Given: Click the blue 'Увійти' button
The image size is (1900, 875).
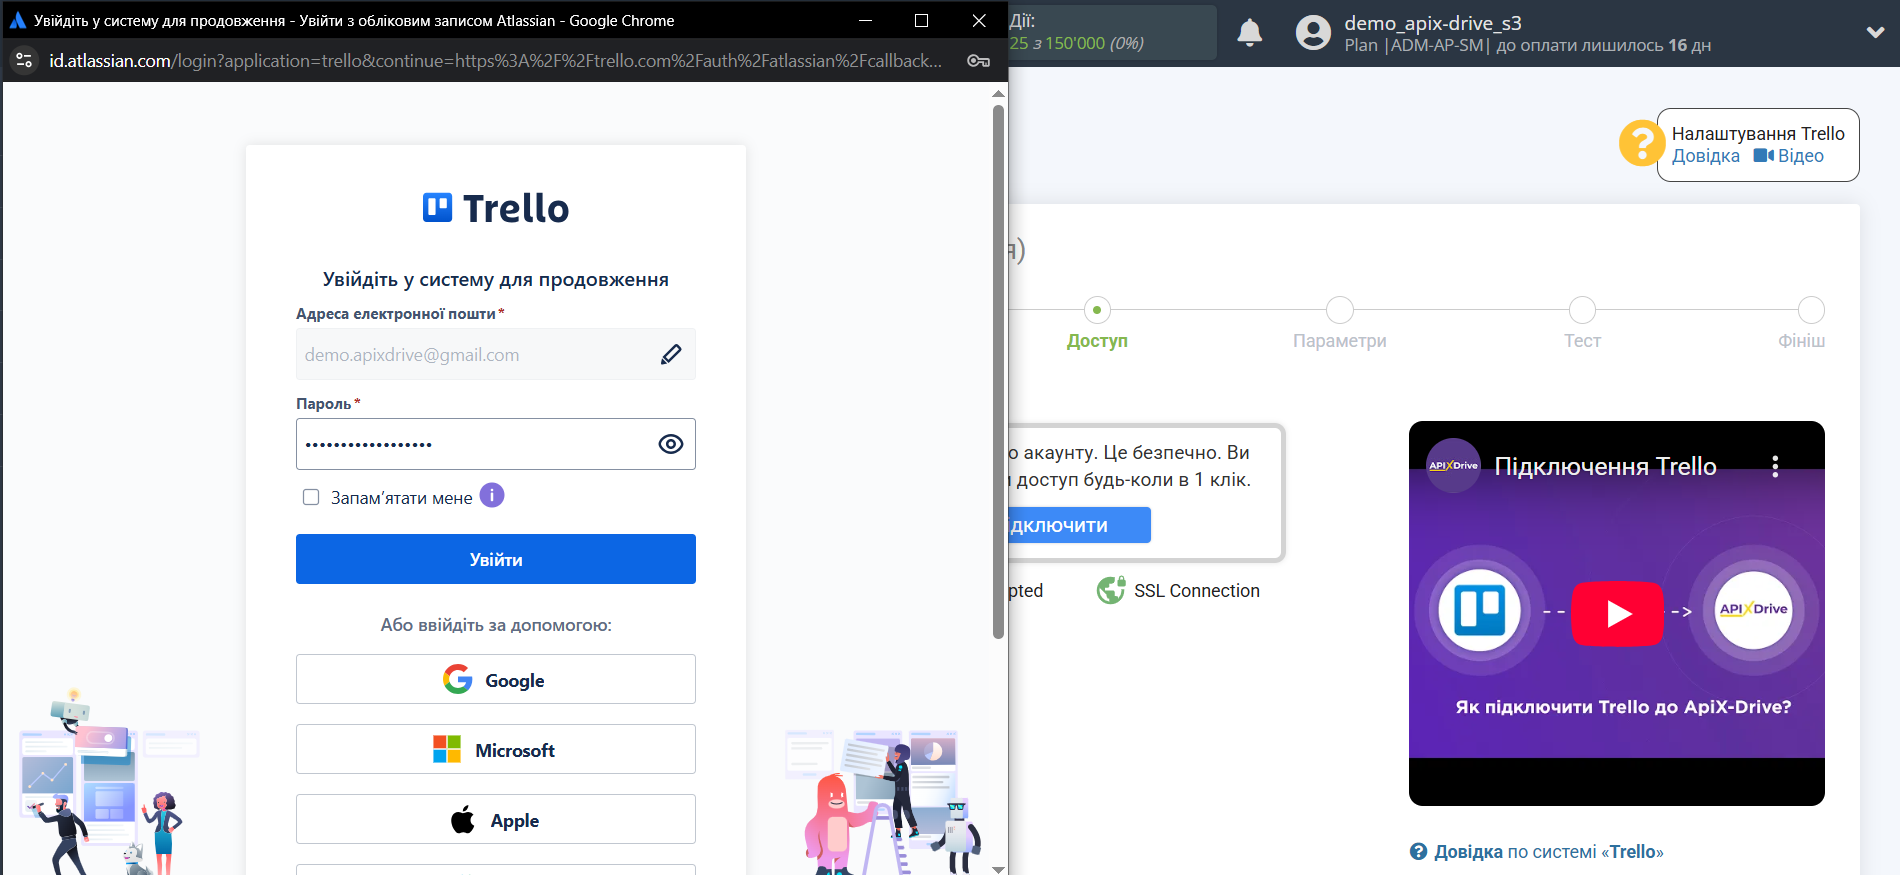Looking at the screenshot, I should click(496, 559).
